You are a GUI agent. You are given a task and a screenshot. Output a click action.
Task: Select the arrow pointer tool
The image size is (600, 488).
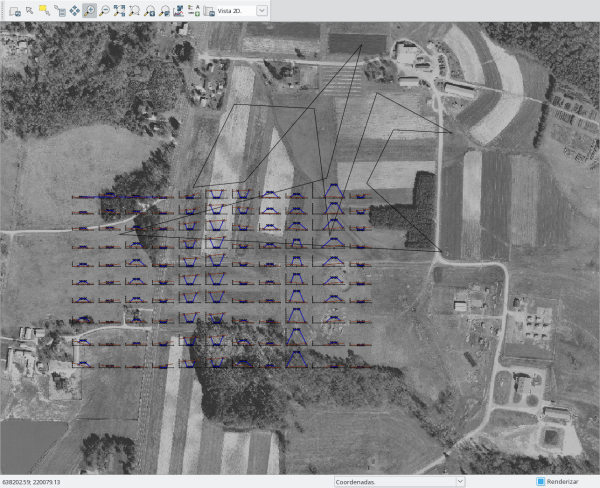click(x=30, y=10)
